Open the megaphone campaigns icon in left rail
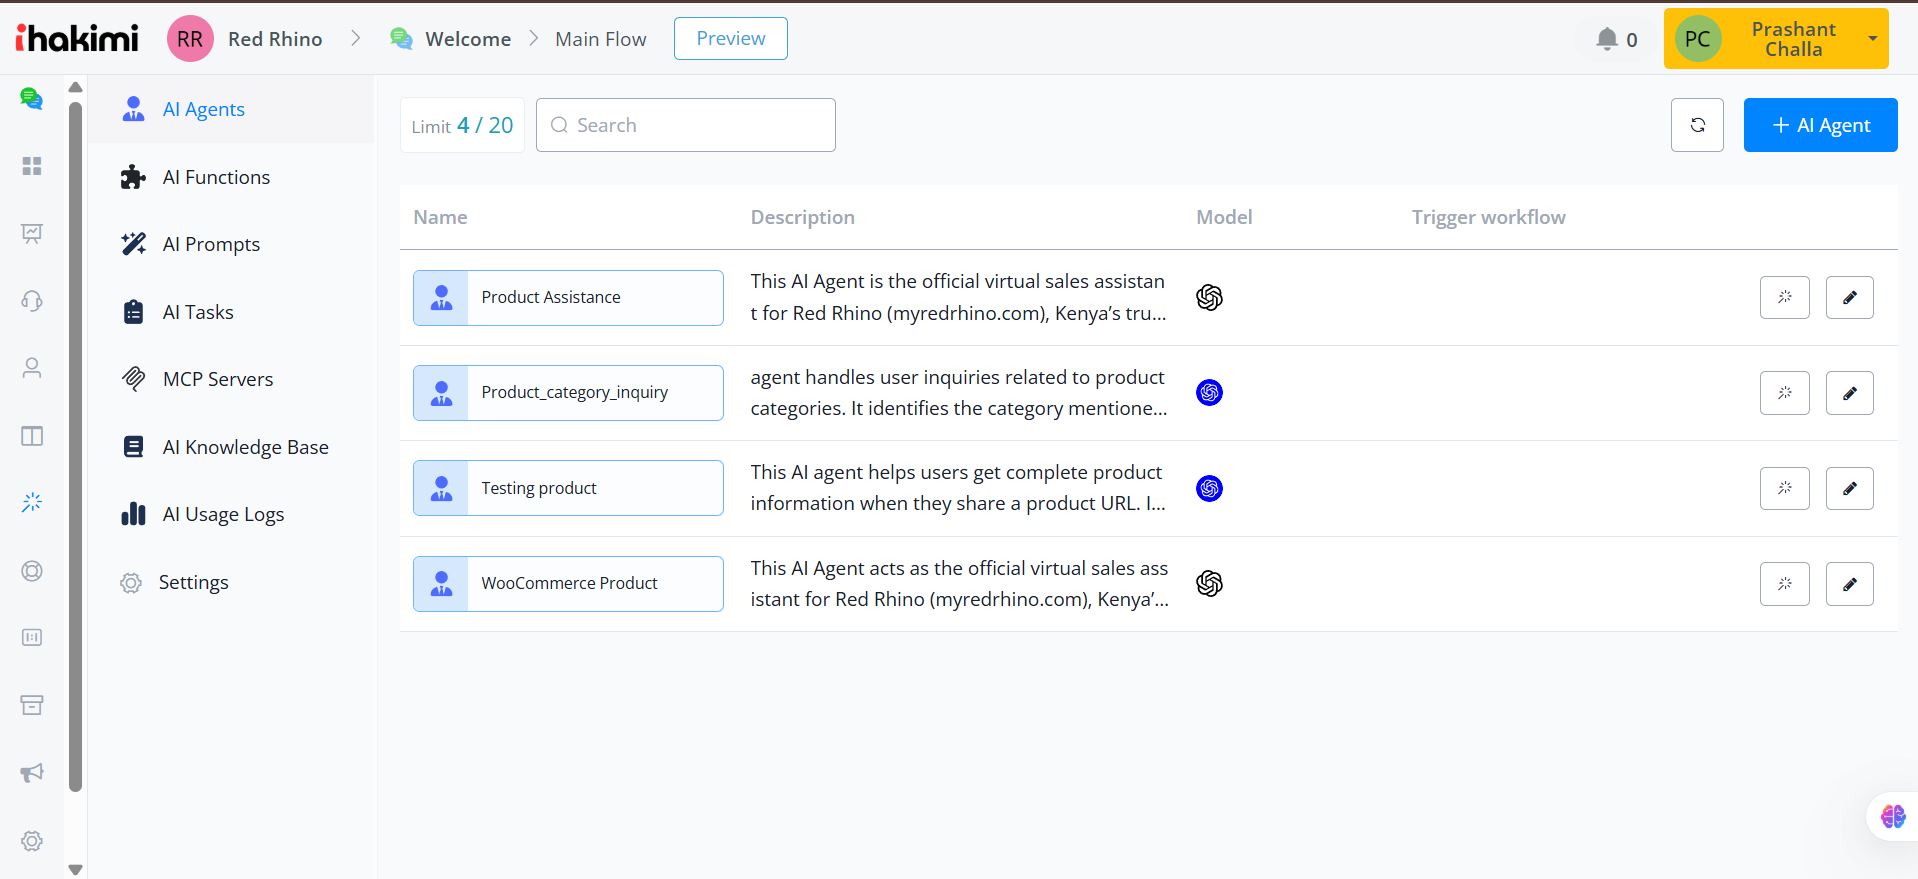 coord(32,773)
